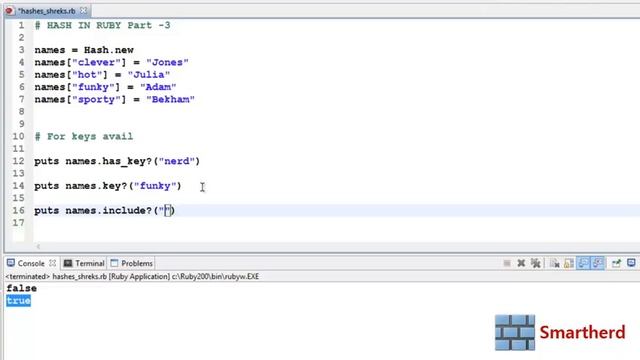Click the Problems tab icon

pos(114,263)
